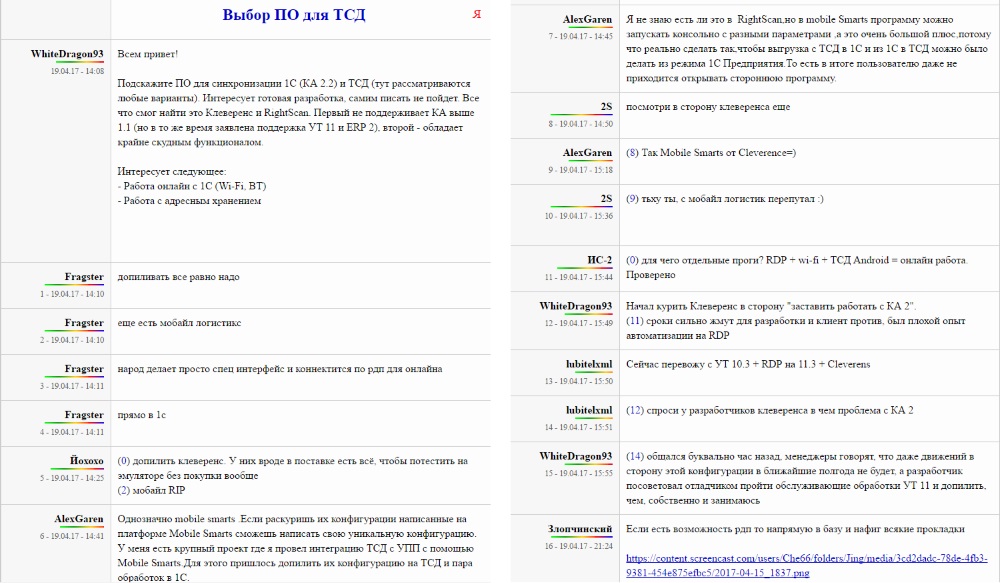Click the post stamp '16 - 19.04.17 - 21:24'
This screenshot has width=1000, height=583.
[579, 546]
